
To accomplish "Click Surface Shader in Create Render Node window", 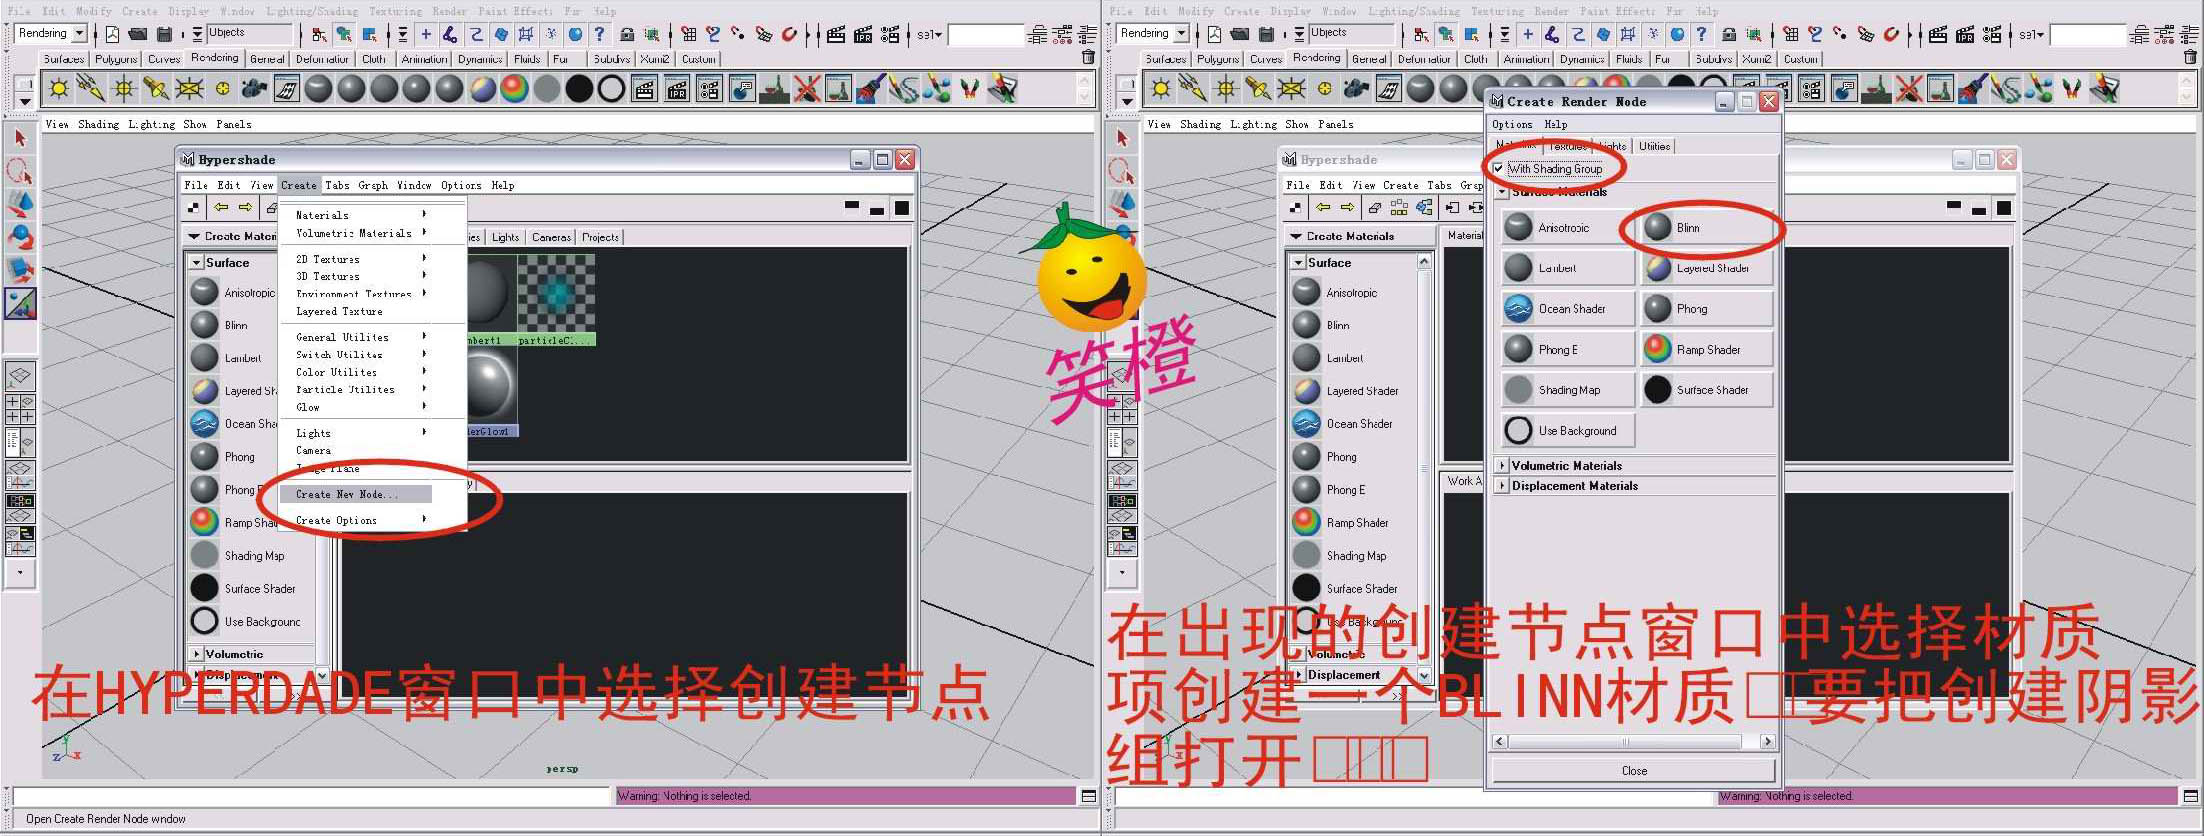I will coord(1705,390).
